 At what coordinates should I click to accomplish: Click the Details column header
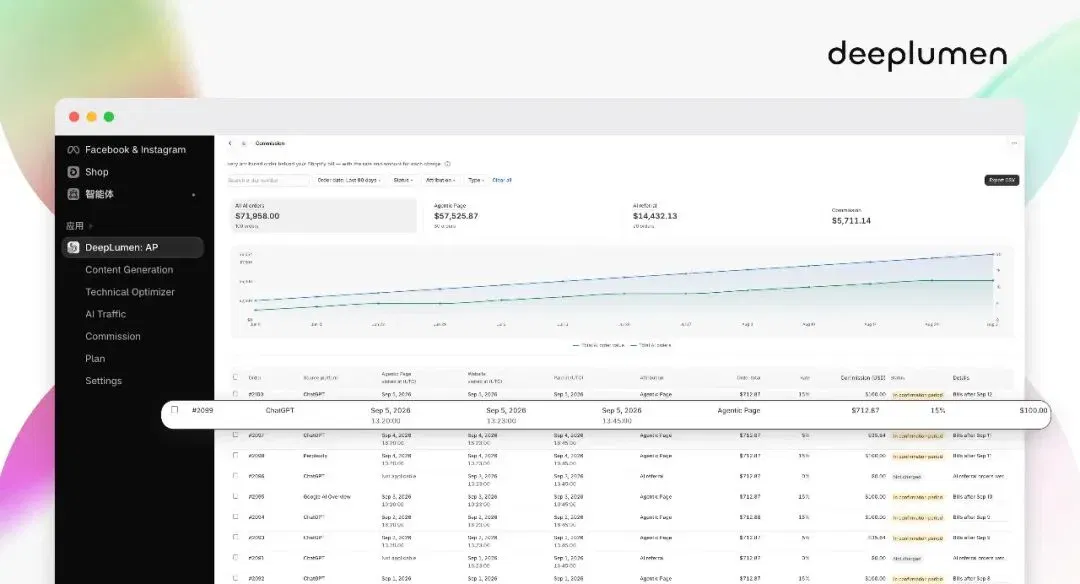click(961, 378)
